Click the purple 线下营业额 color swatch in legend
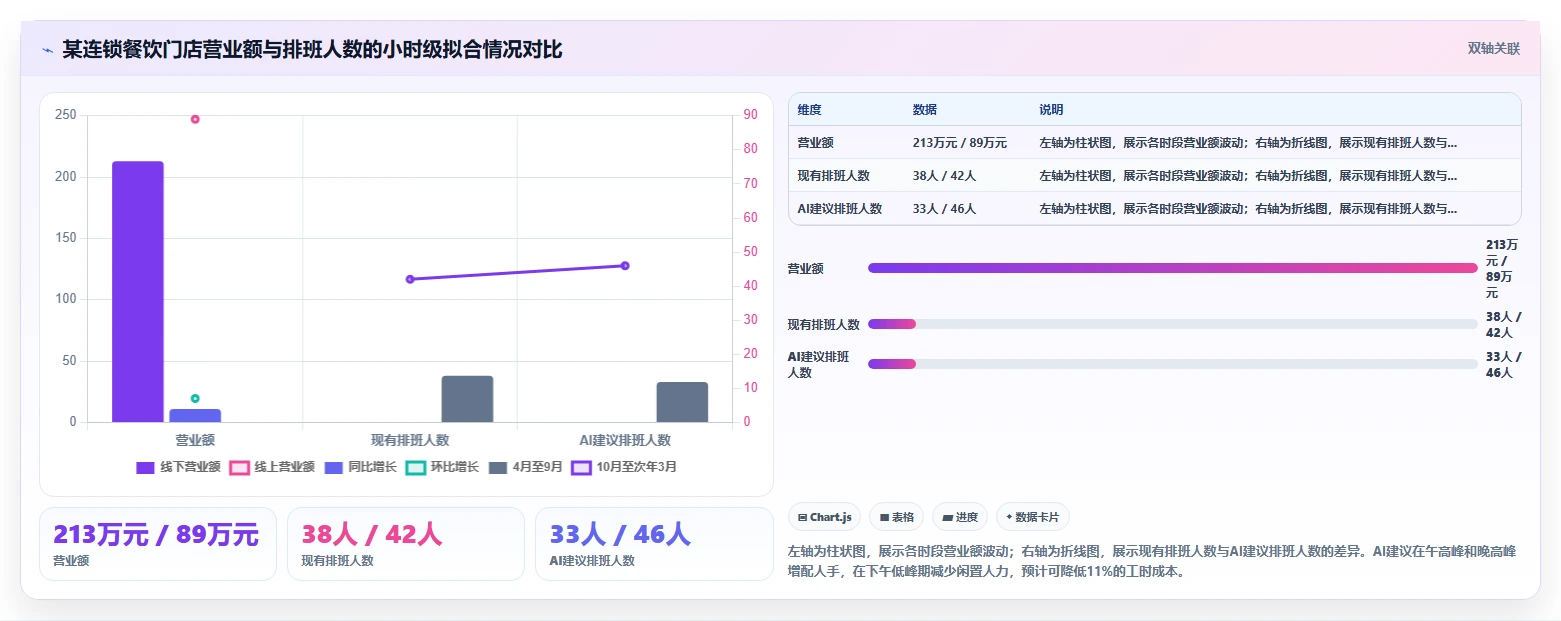The image size is (1561, 621). click(145, 467)
